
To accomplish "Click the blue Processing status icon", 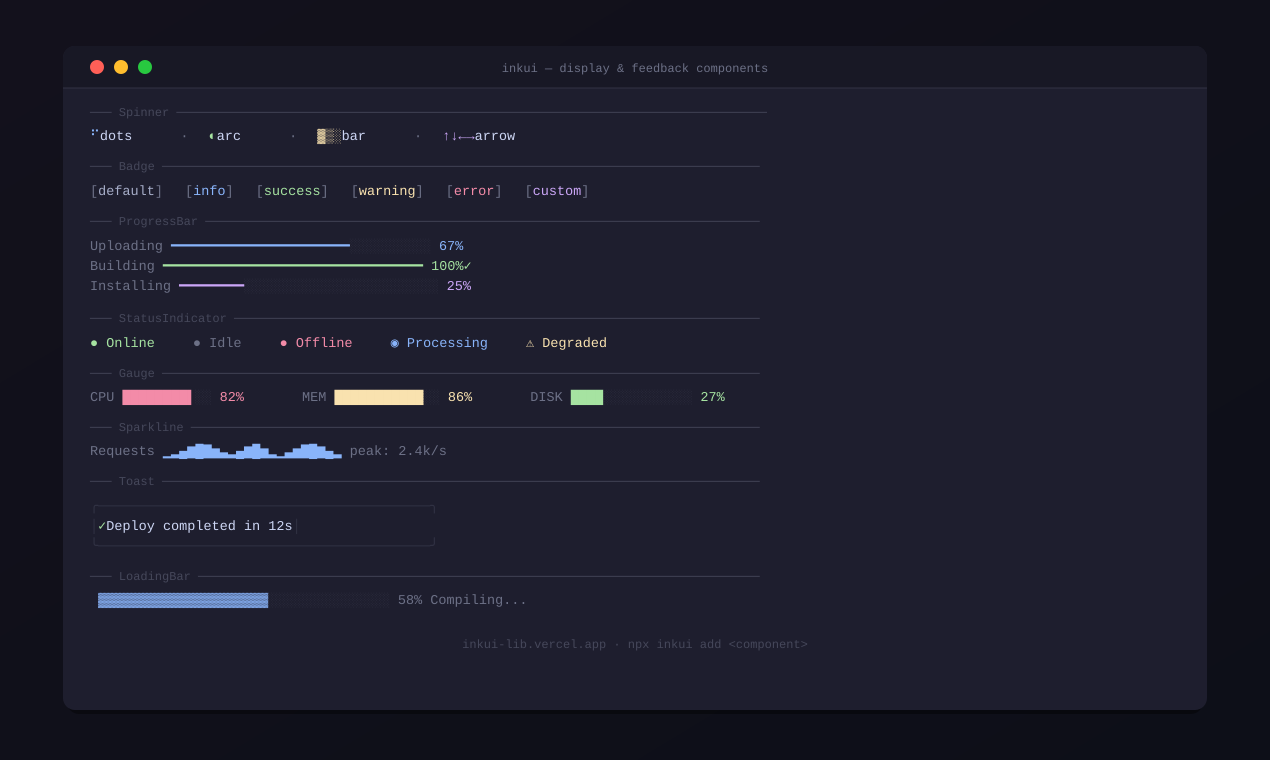I will click(394, 343).
